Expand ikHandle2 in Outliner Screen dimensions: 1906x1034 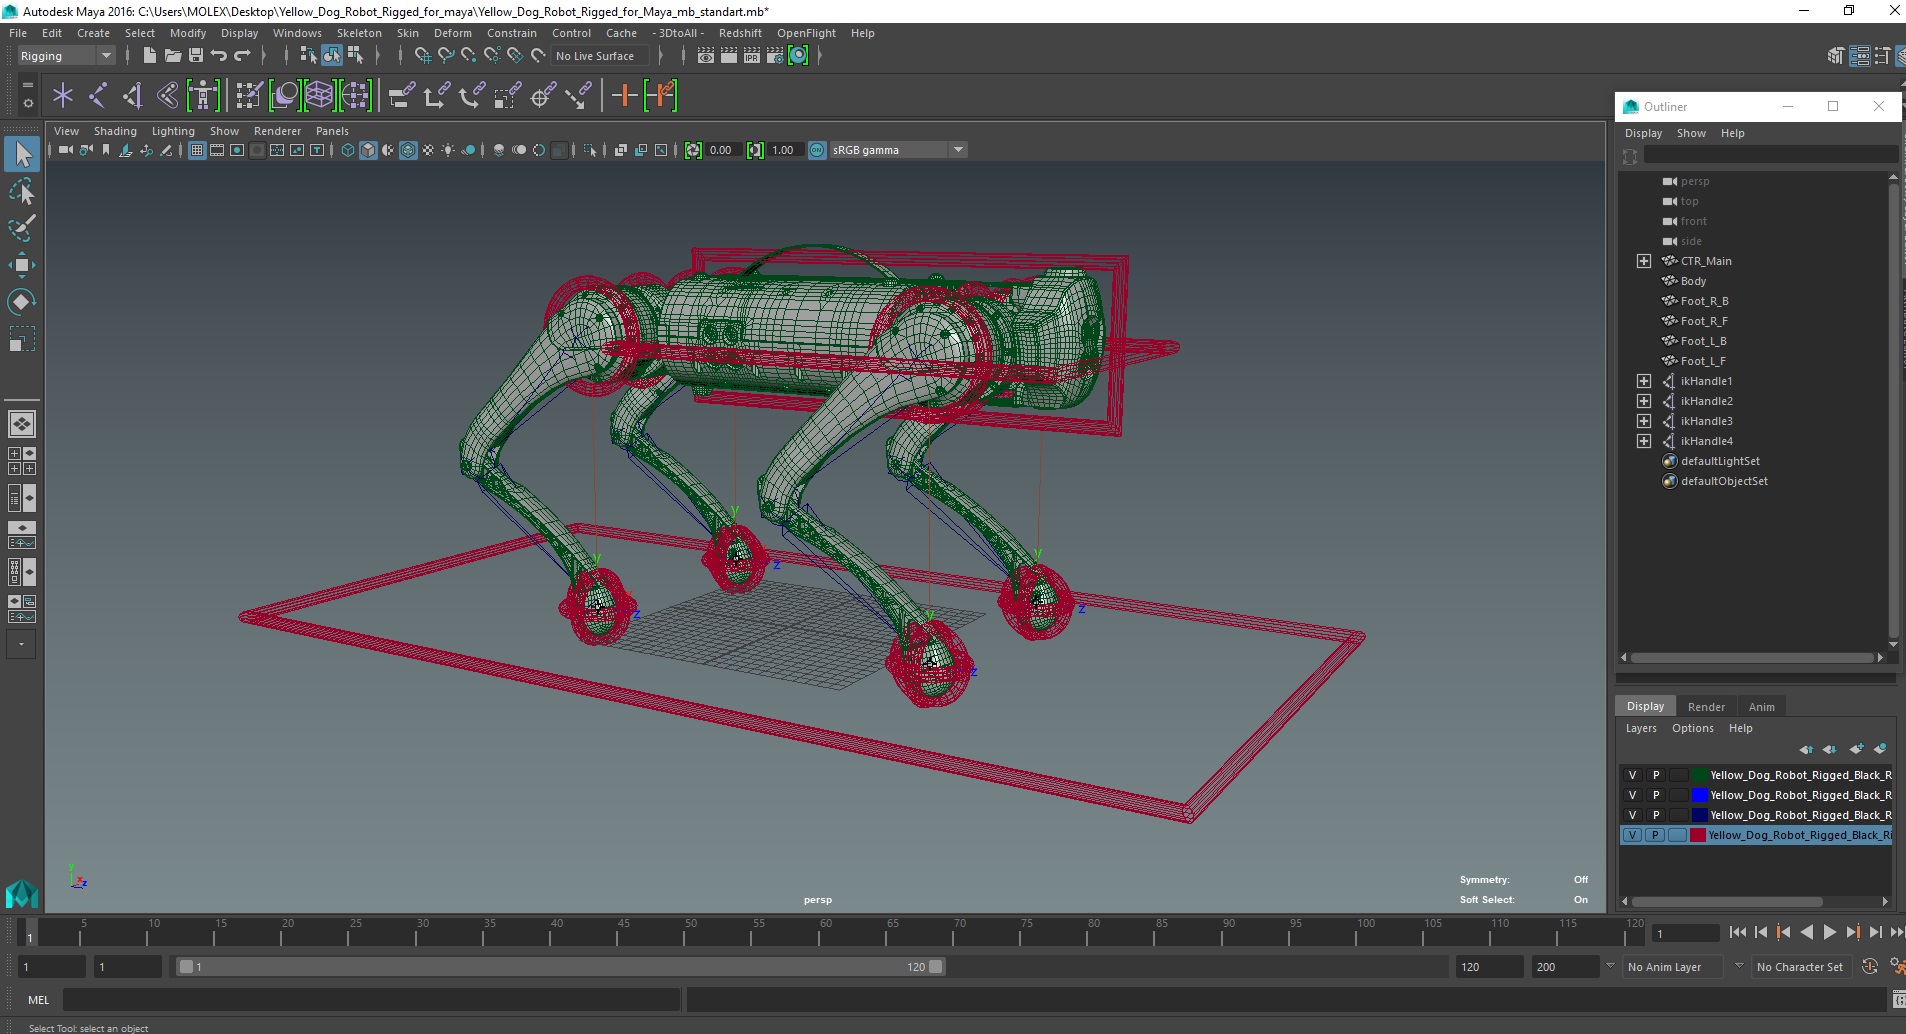click(x=1644, y=401)
